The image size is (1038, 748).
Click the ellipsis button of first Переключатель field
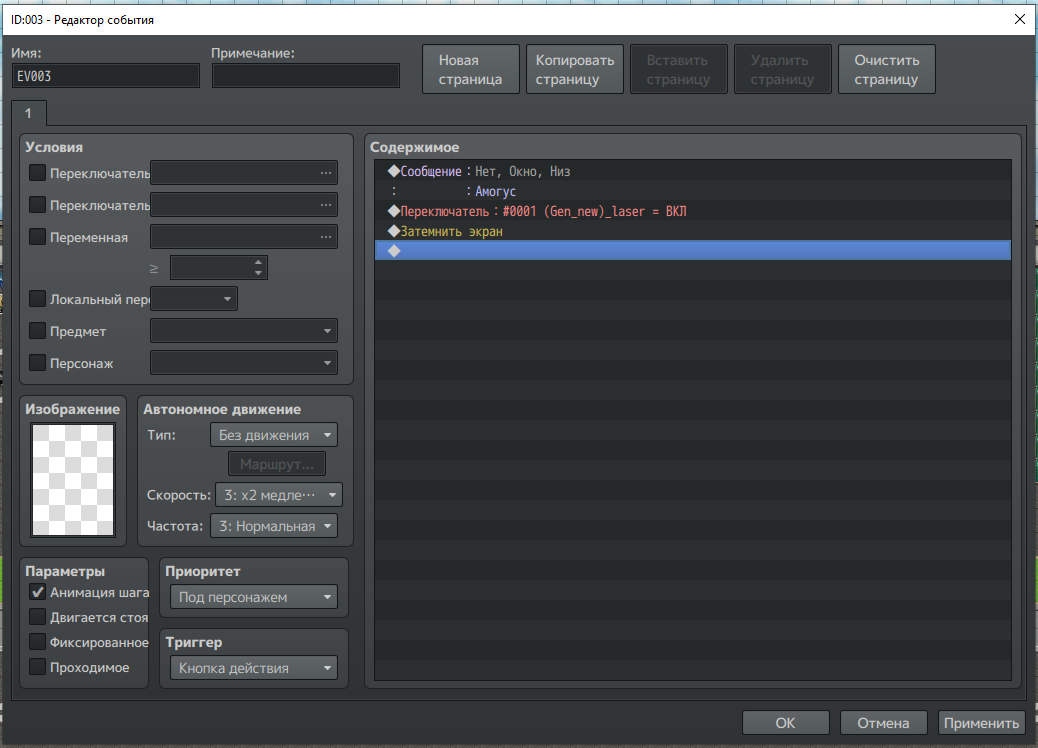click(325, 173)
